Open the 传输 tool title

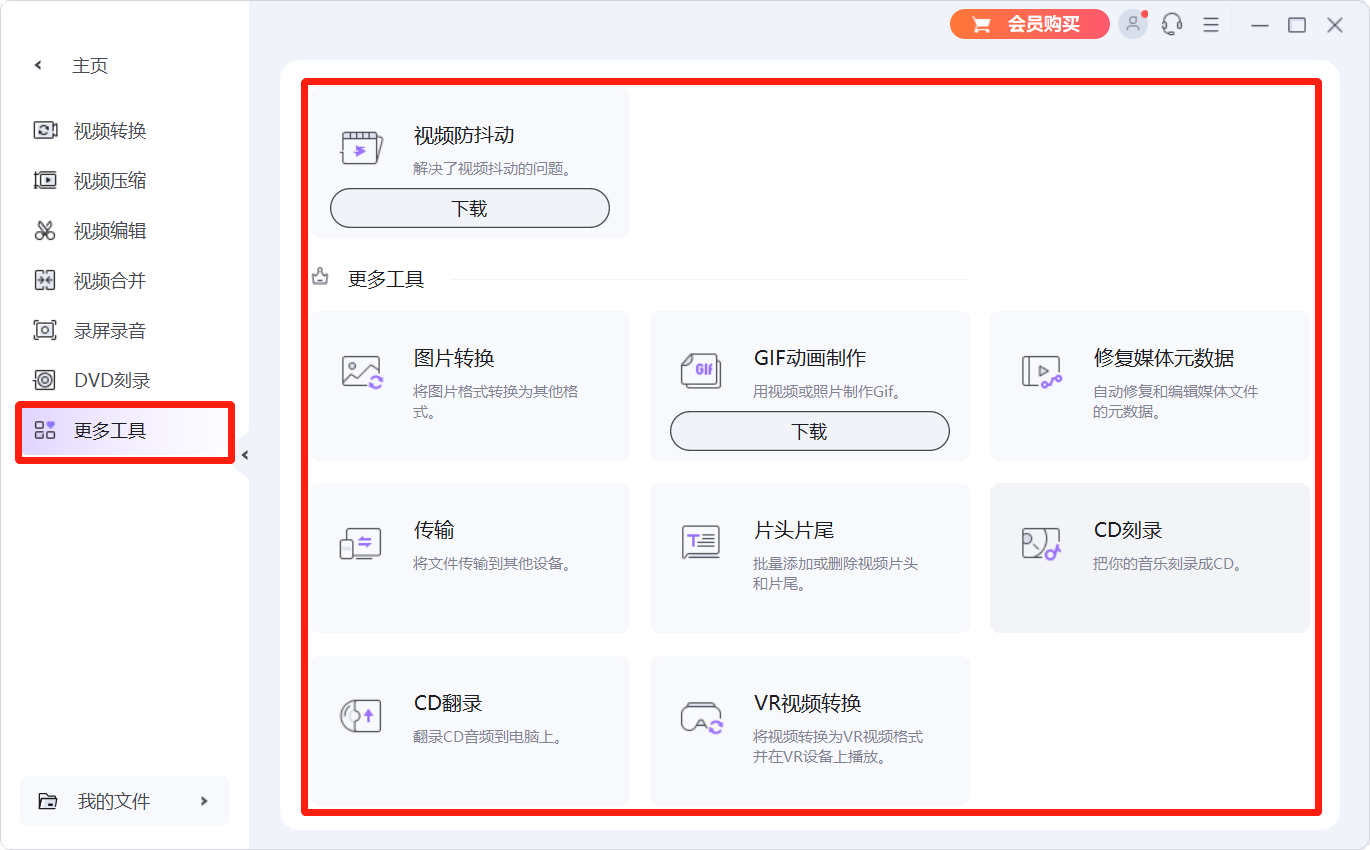pos(434,530)
